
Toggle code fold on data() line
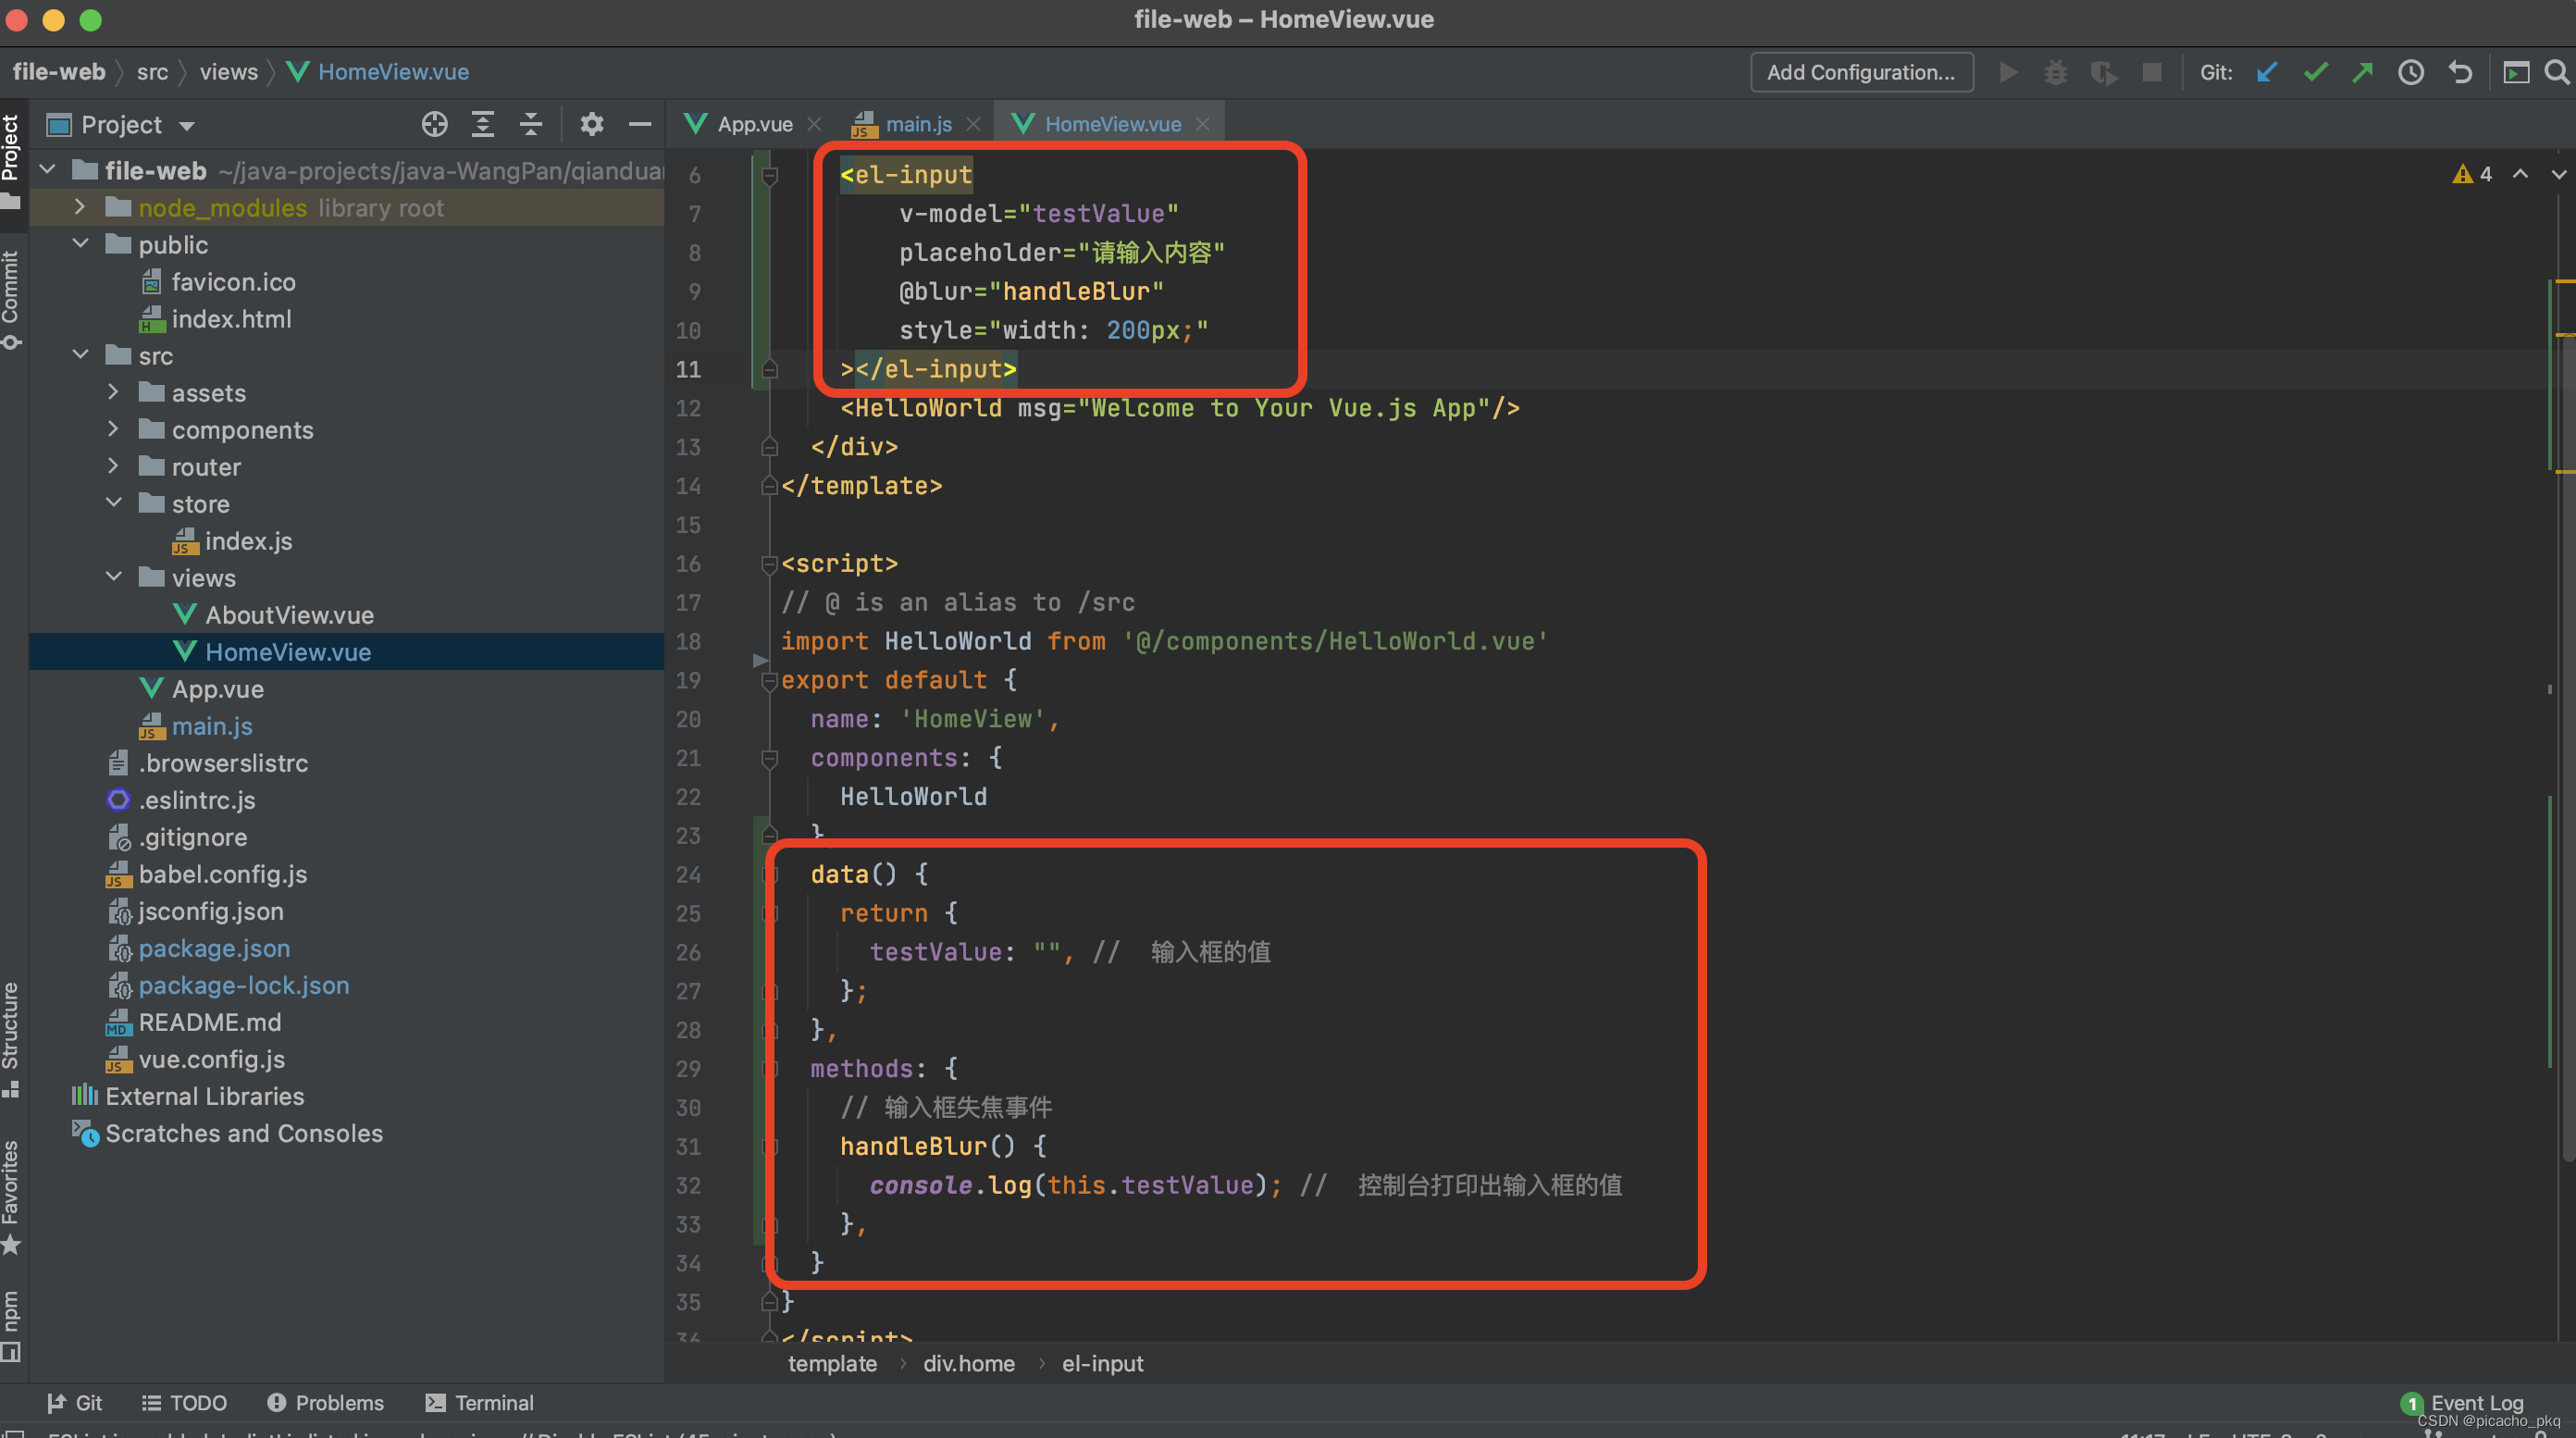[771, 875]
